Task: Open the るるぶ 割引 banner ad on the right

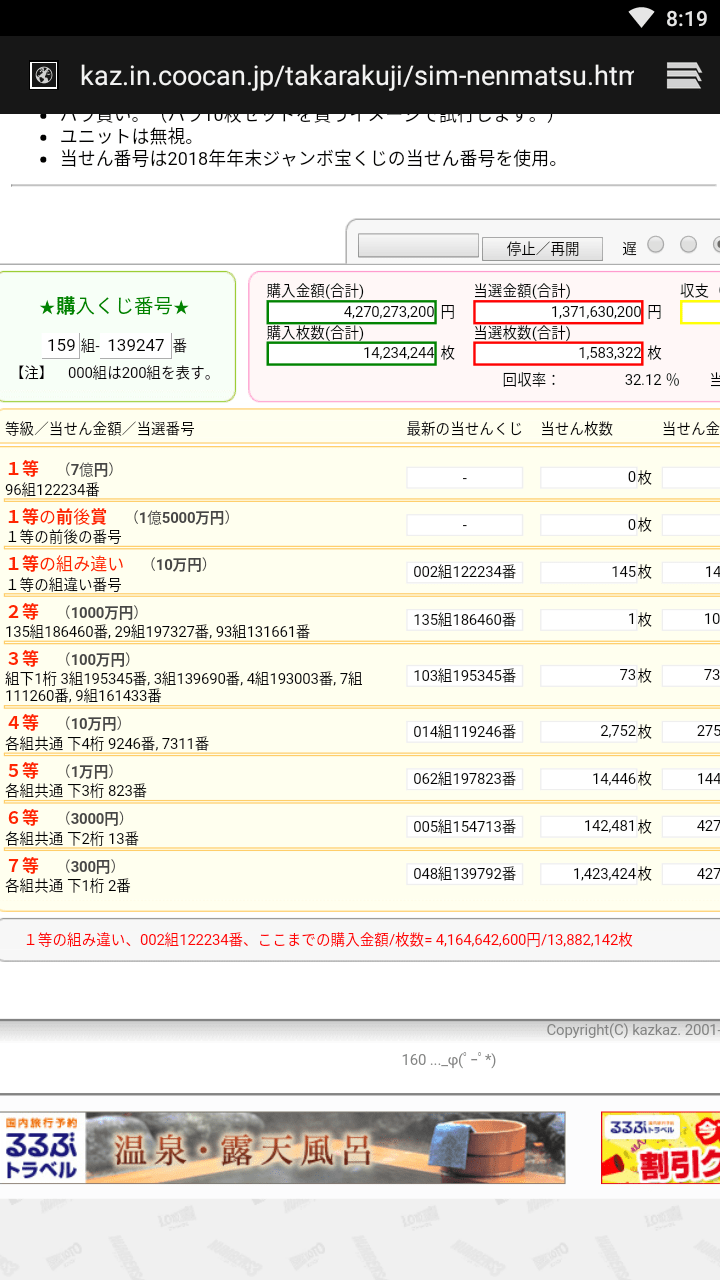Action: tap(660, 1148)
